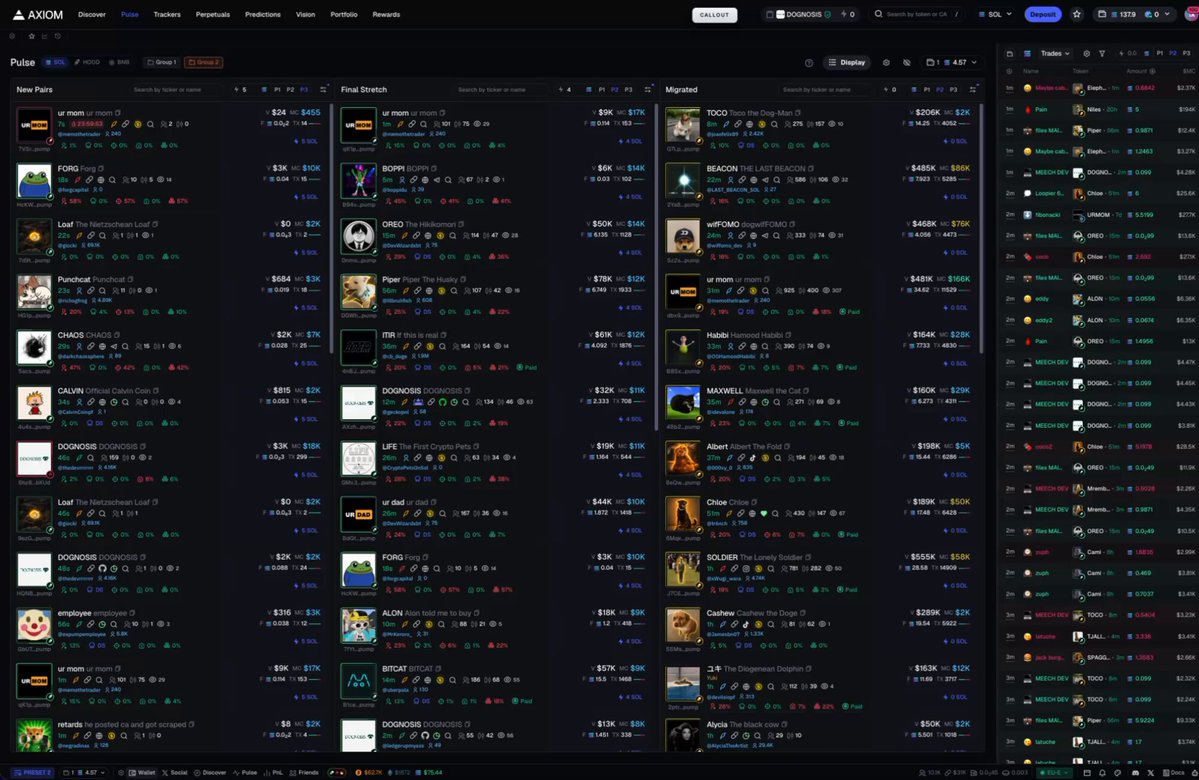Open the Perpetuals page
Screen dimensions: 1199x780
coord(213,15)
